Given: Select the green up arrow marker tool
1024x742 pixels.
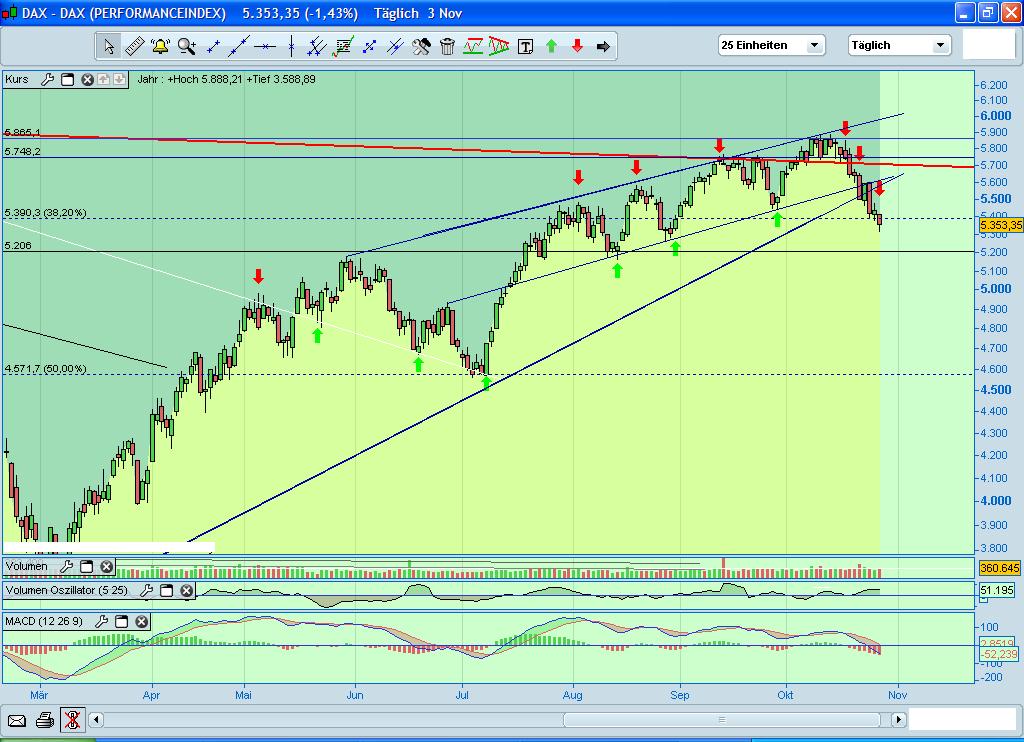Looking at the screenshot, I should (551, 45).
